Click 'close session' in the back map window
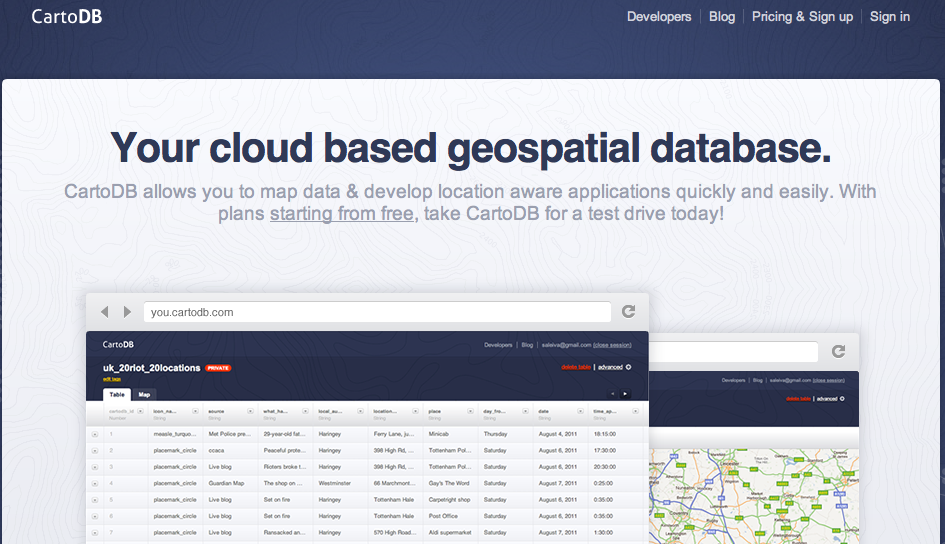The height and width of the screenshot is (544, 945). coord(829,380)
